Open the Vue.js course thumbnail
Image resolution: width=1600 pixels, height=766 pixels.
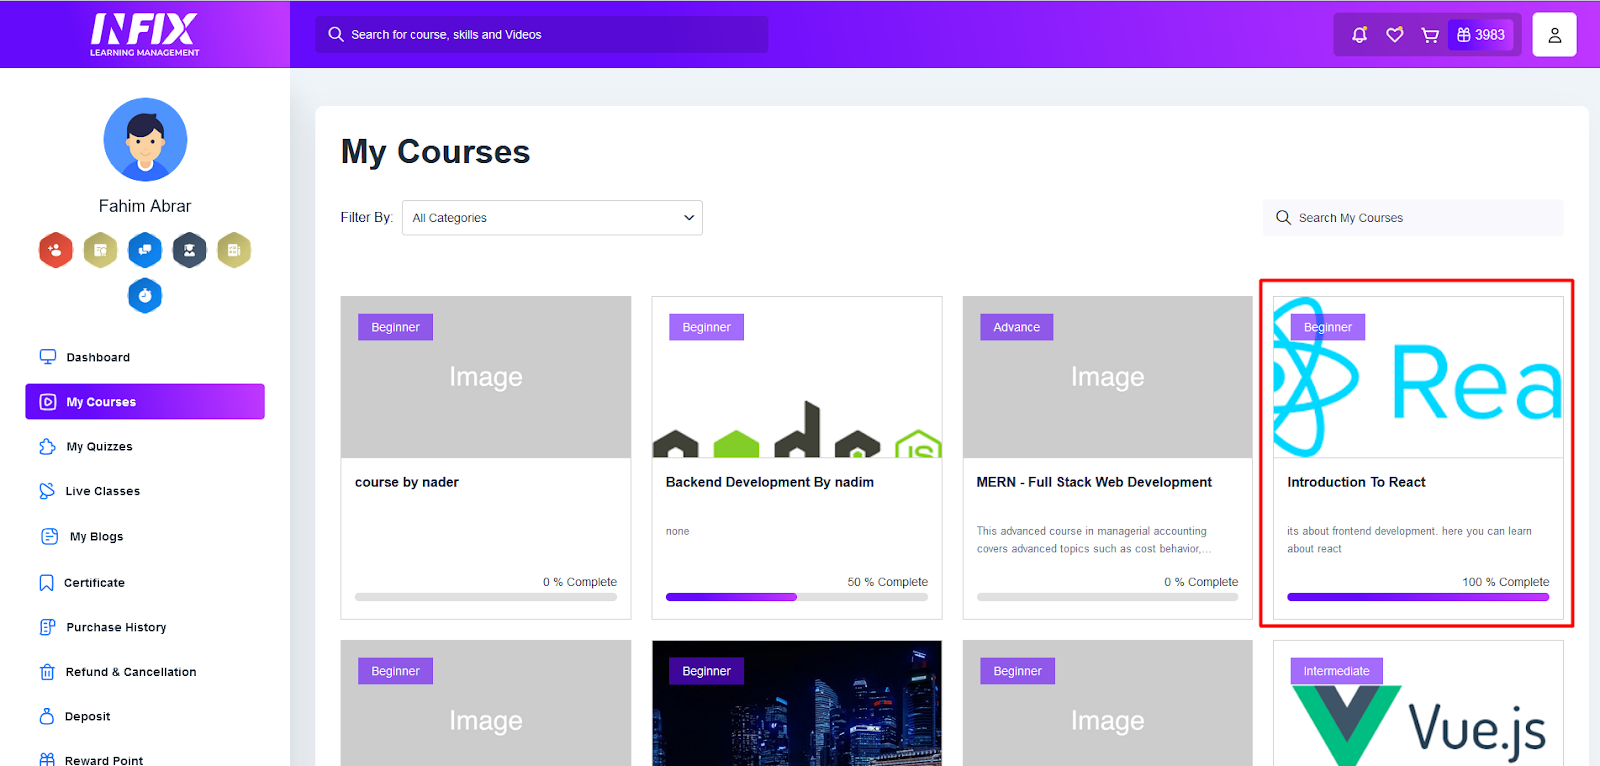tap(1418, 704)
